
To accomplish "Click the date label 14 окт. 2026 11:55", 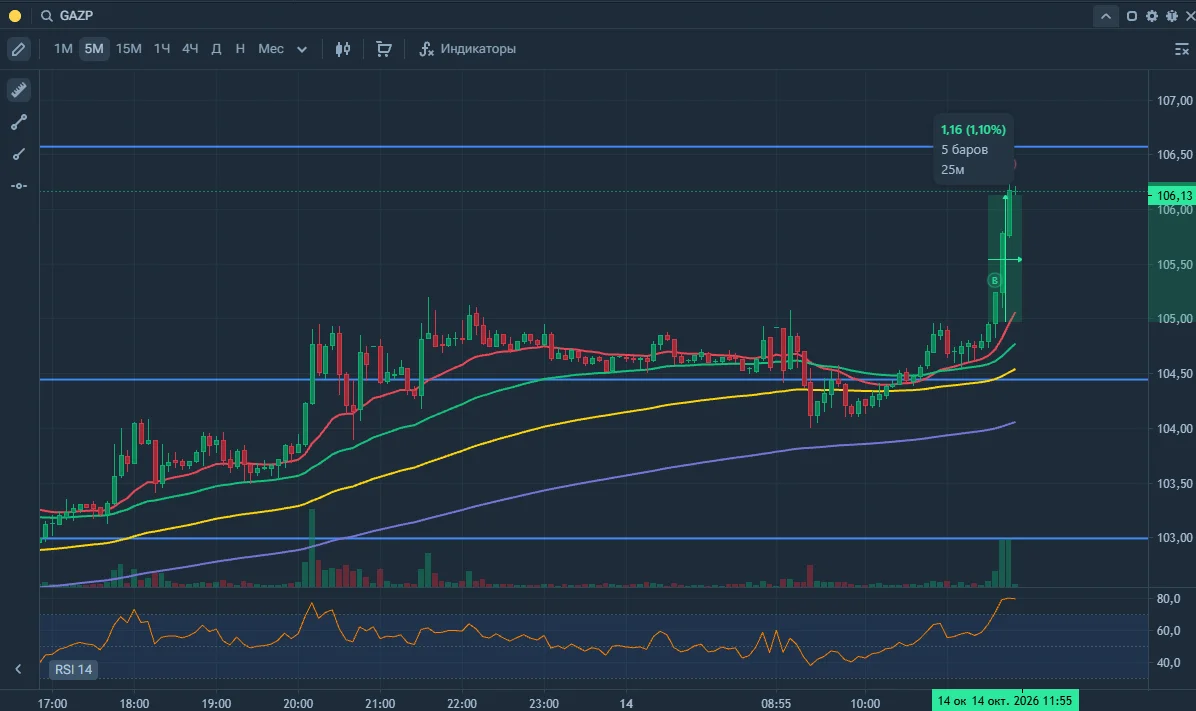I will point(1021,700).
